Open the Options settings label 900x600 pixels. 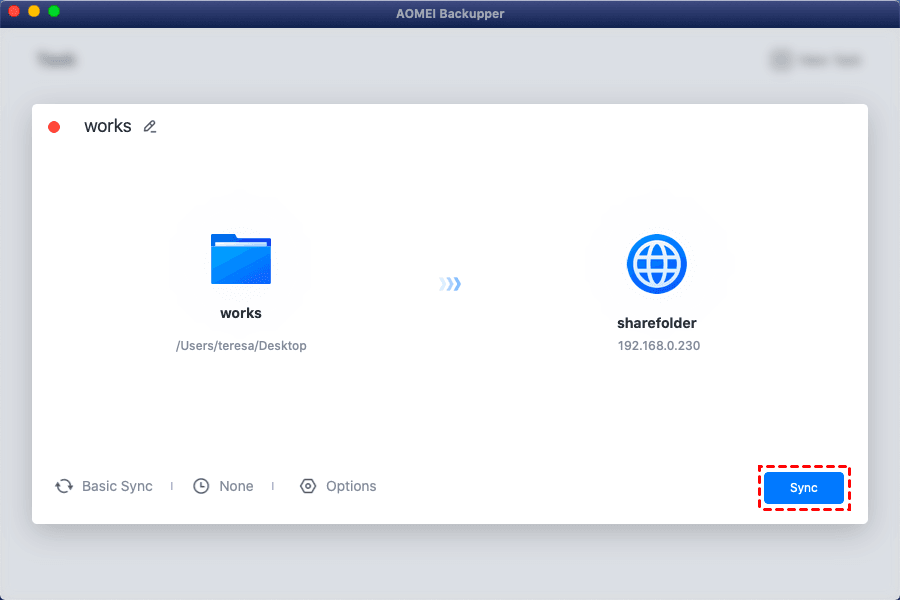(x=351, y=486)
